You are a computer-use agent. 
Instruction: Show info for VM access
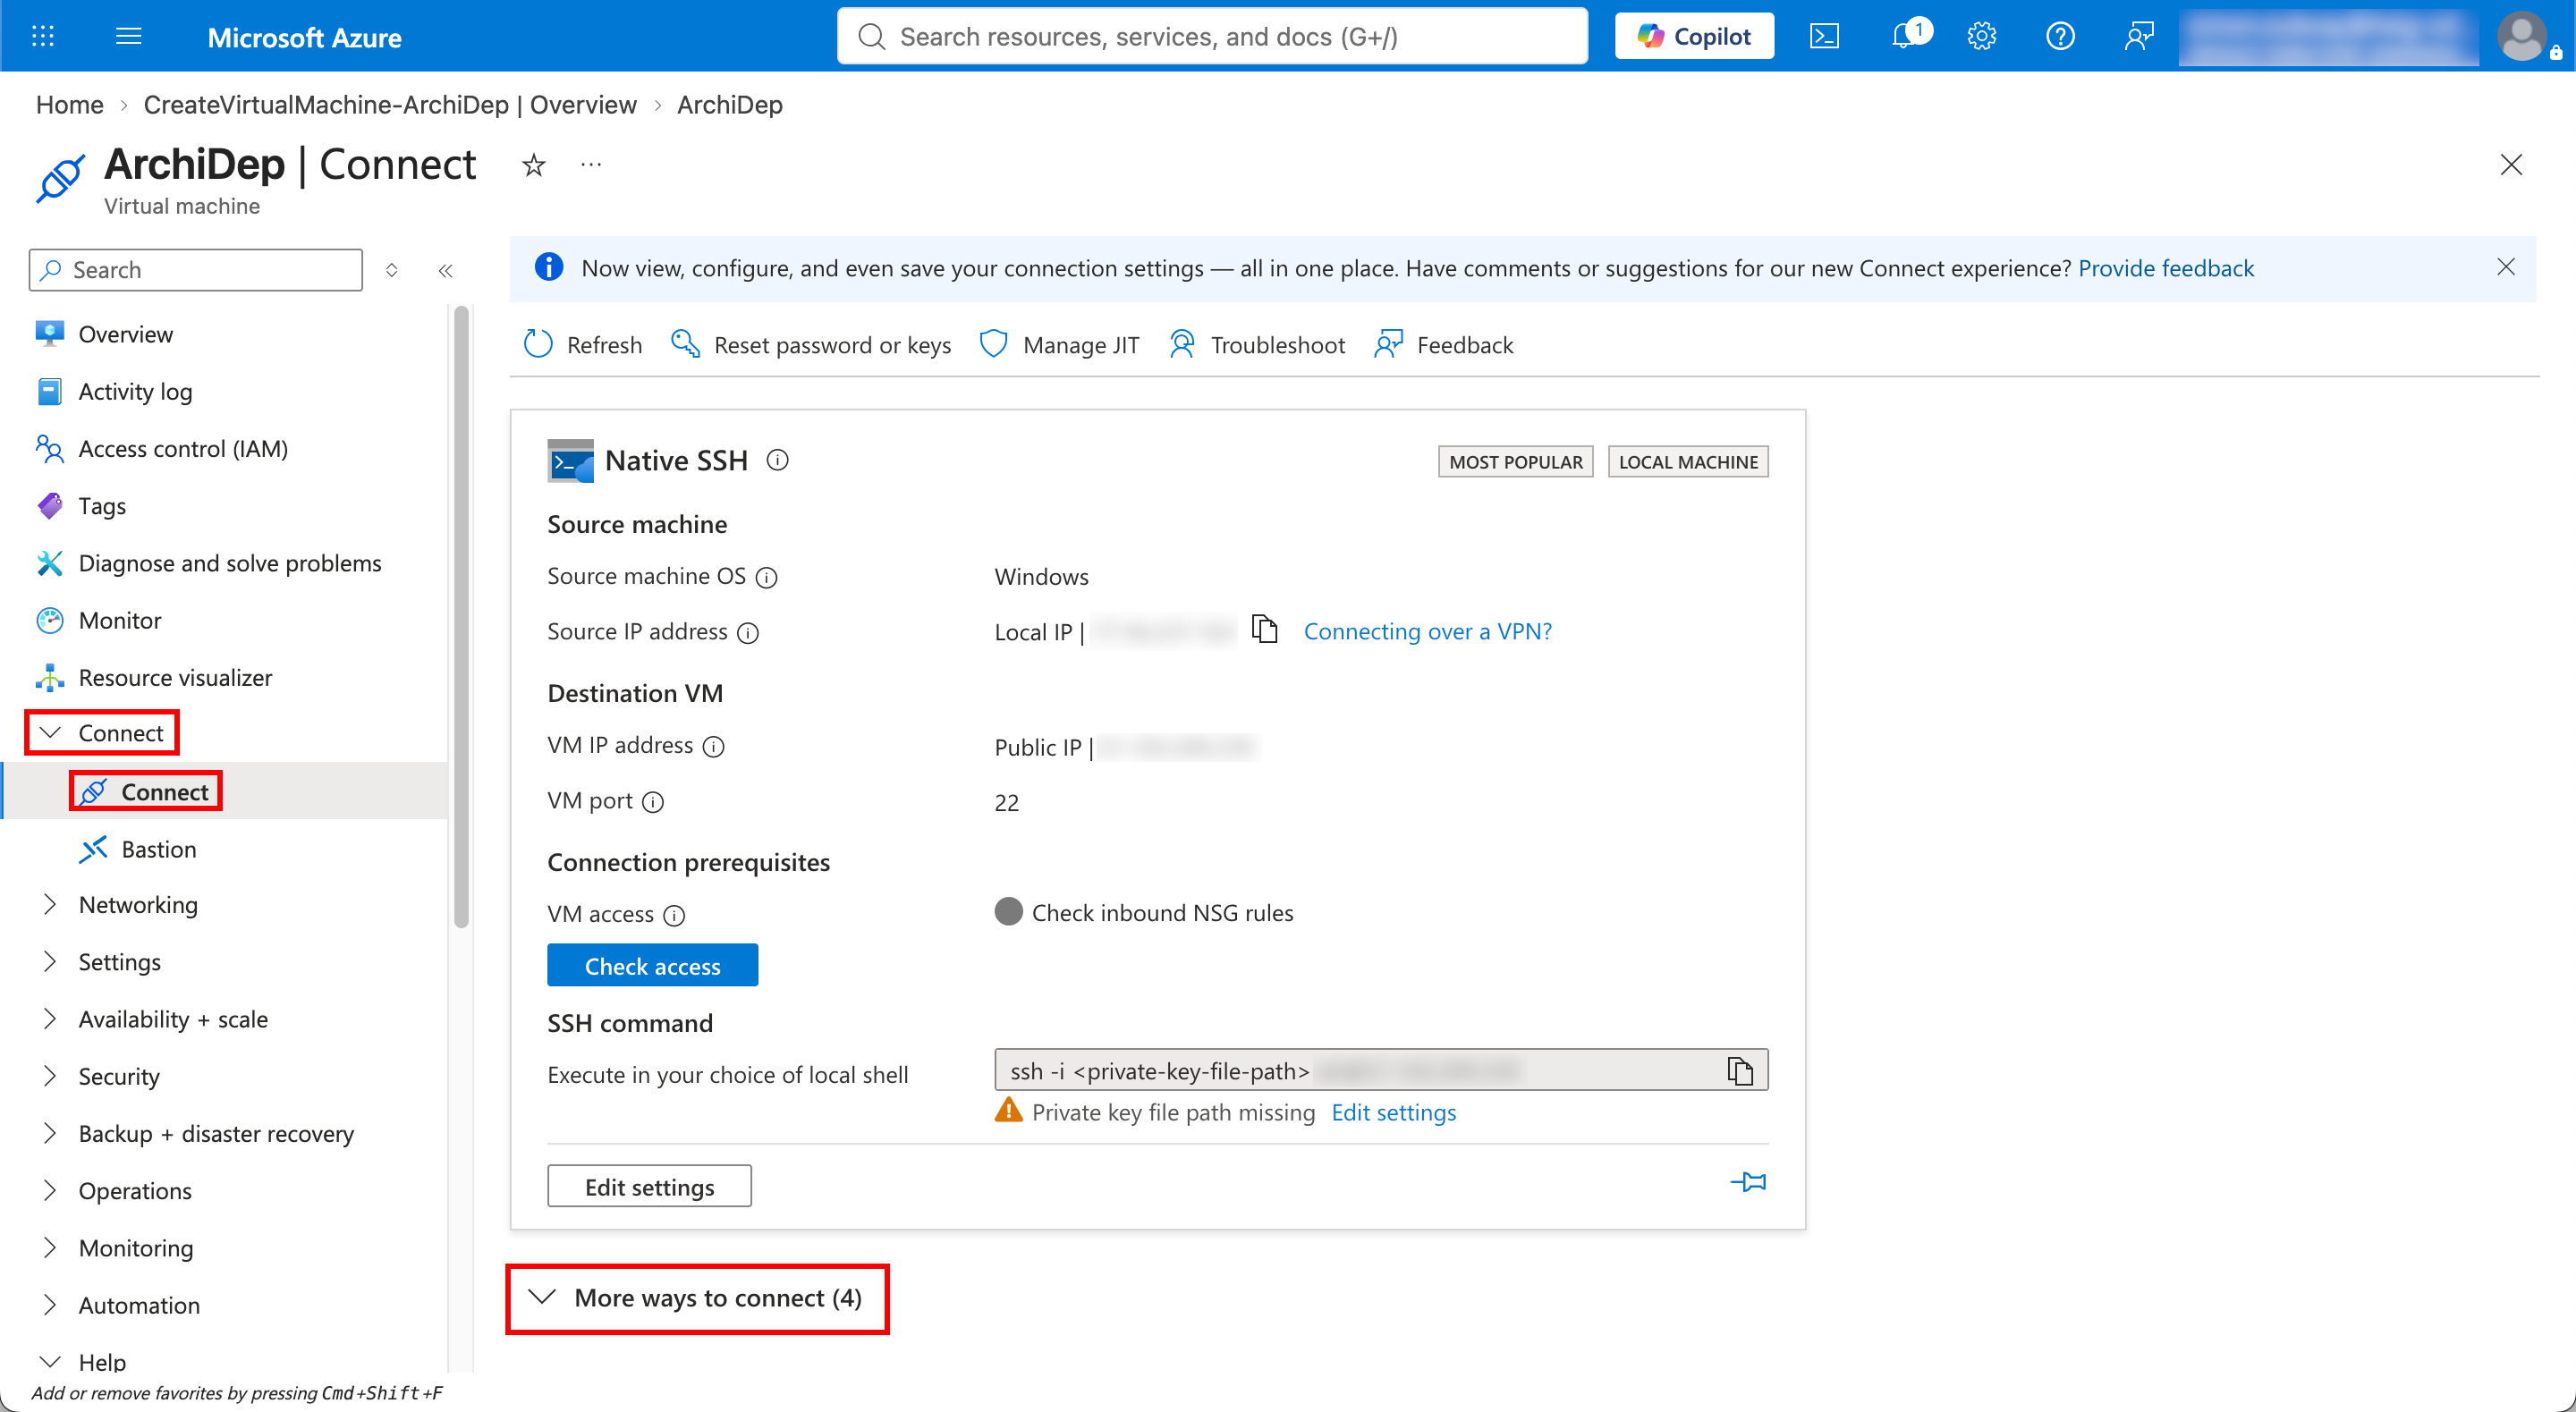tap(674, 915)
